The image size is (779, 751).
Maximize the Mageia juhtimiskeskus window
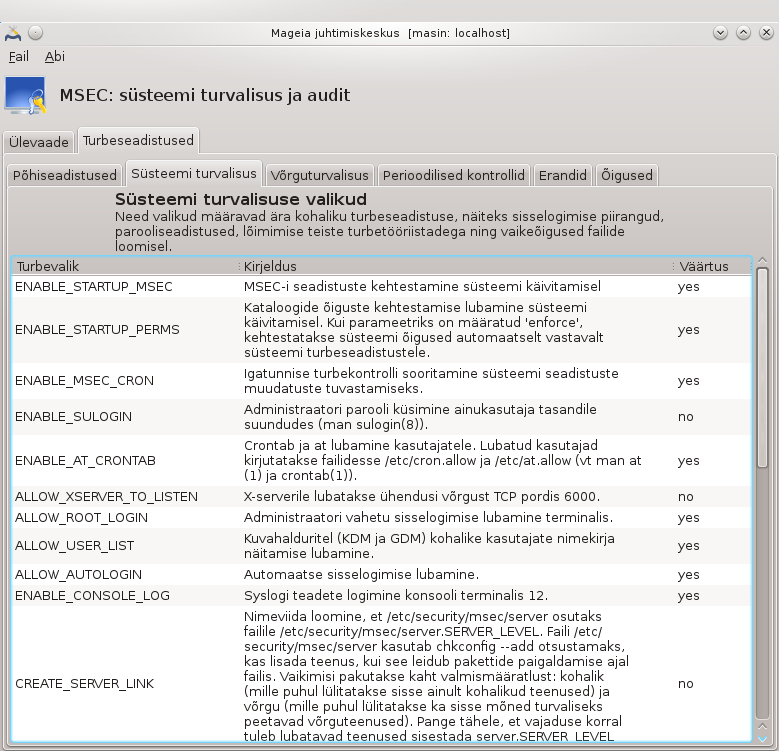click(x=743, y=33)
